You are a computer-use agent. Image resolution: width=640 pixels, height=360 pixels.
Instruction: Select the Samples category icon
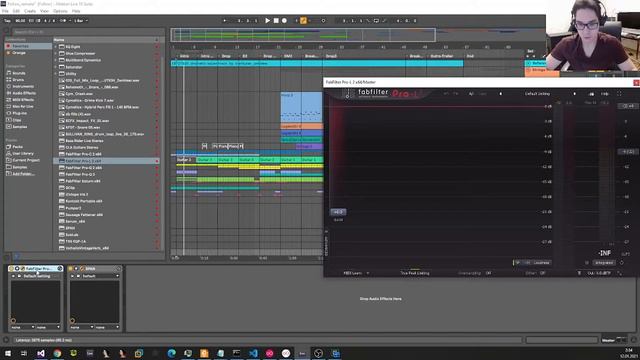click(x=9, y=127)
